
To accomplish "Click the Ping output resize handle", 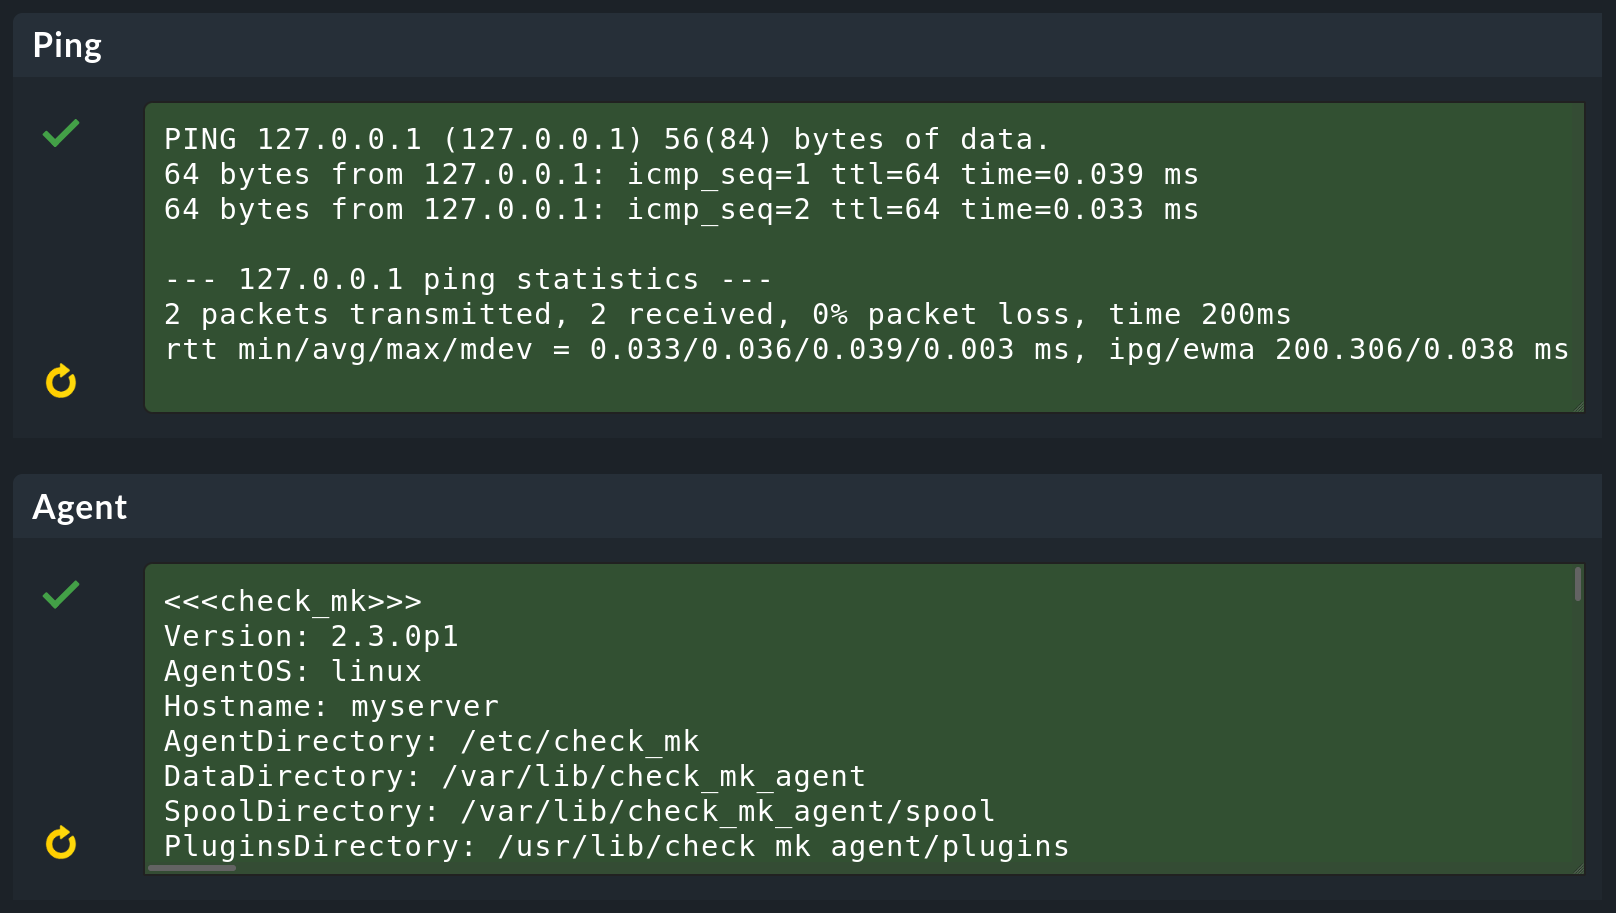I will [x=1579, y=406].
